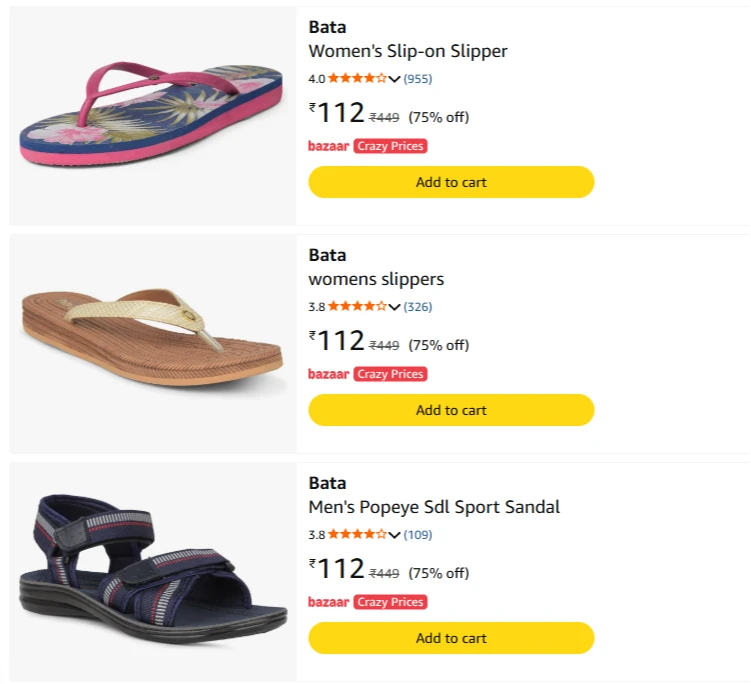This screenshot has height=684, width=751.
Task: Open the navy sport sandal image
Action: 152,571
